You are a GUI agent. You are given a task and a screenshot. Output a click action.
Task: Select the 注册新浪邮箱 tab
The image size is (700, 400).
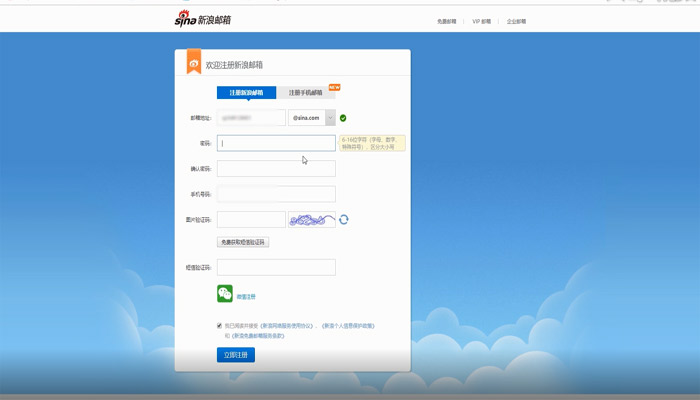(x=246, y=92)
